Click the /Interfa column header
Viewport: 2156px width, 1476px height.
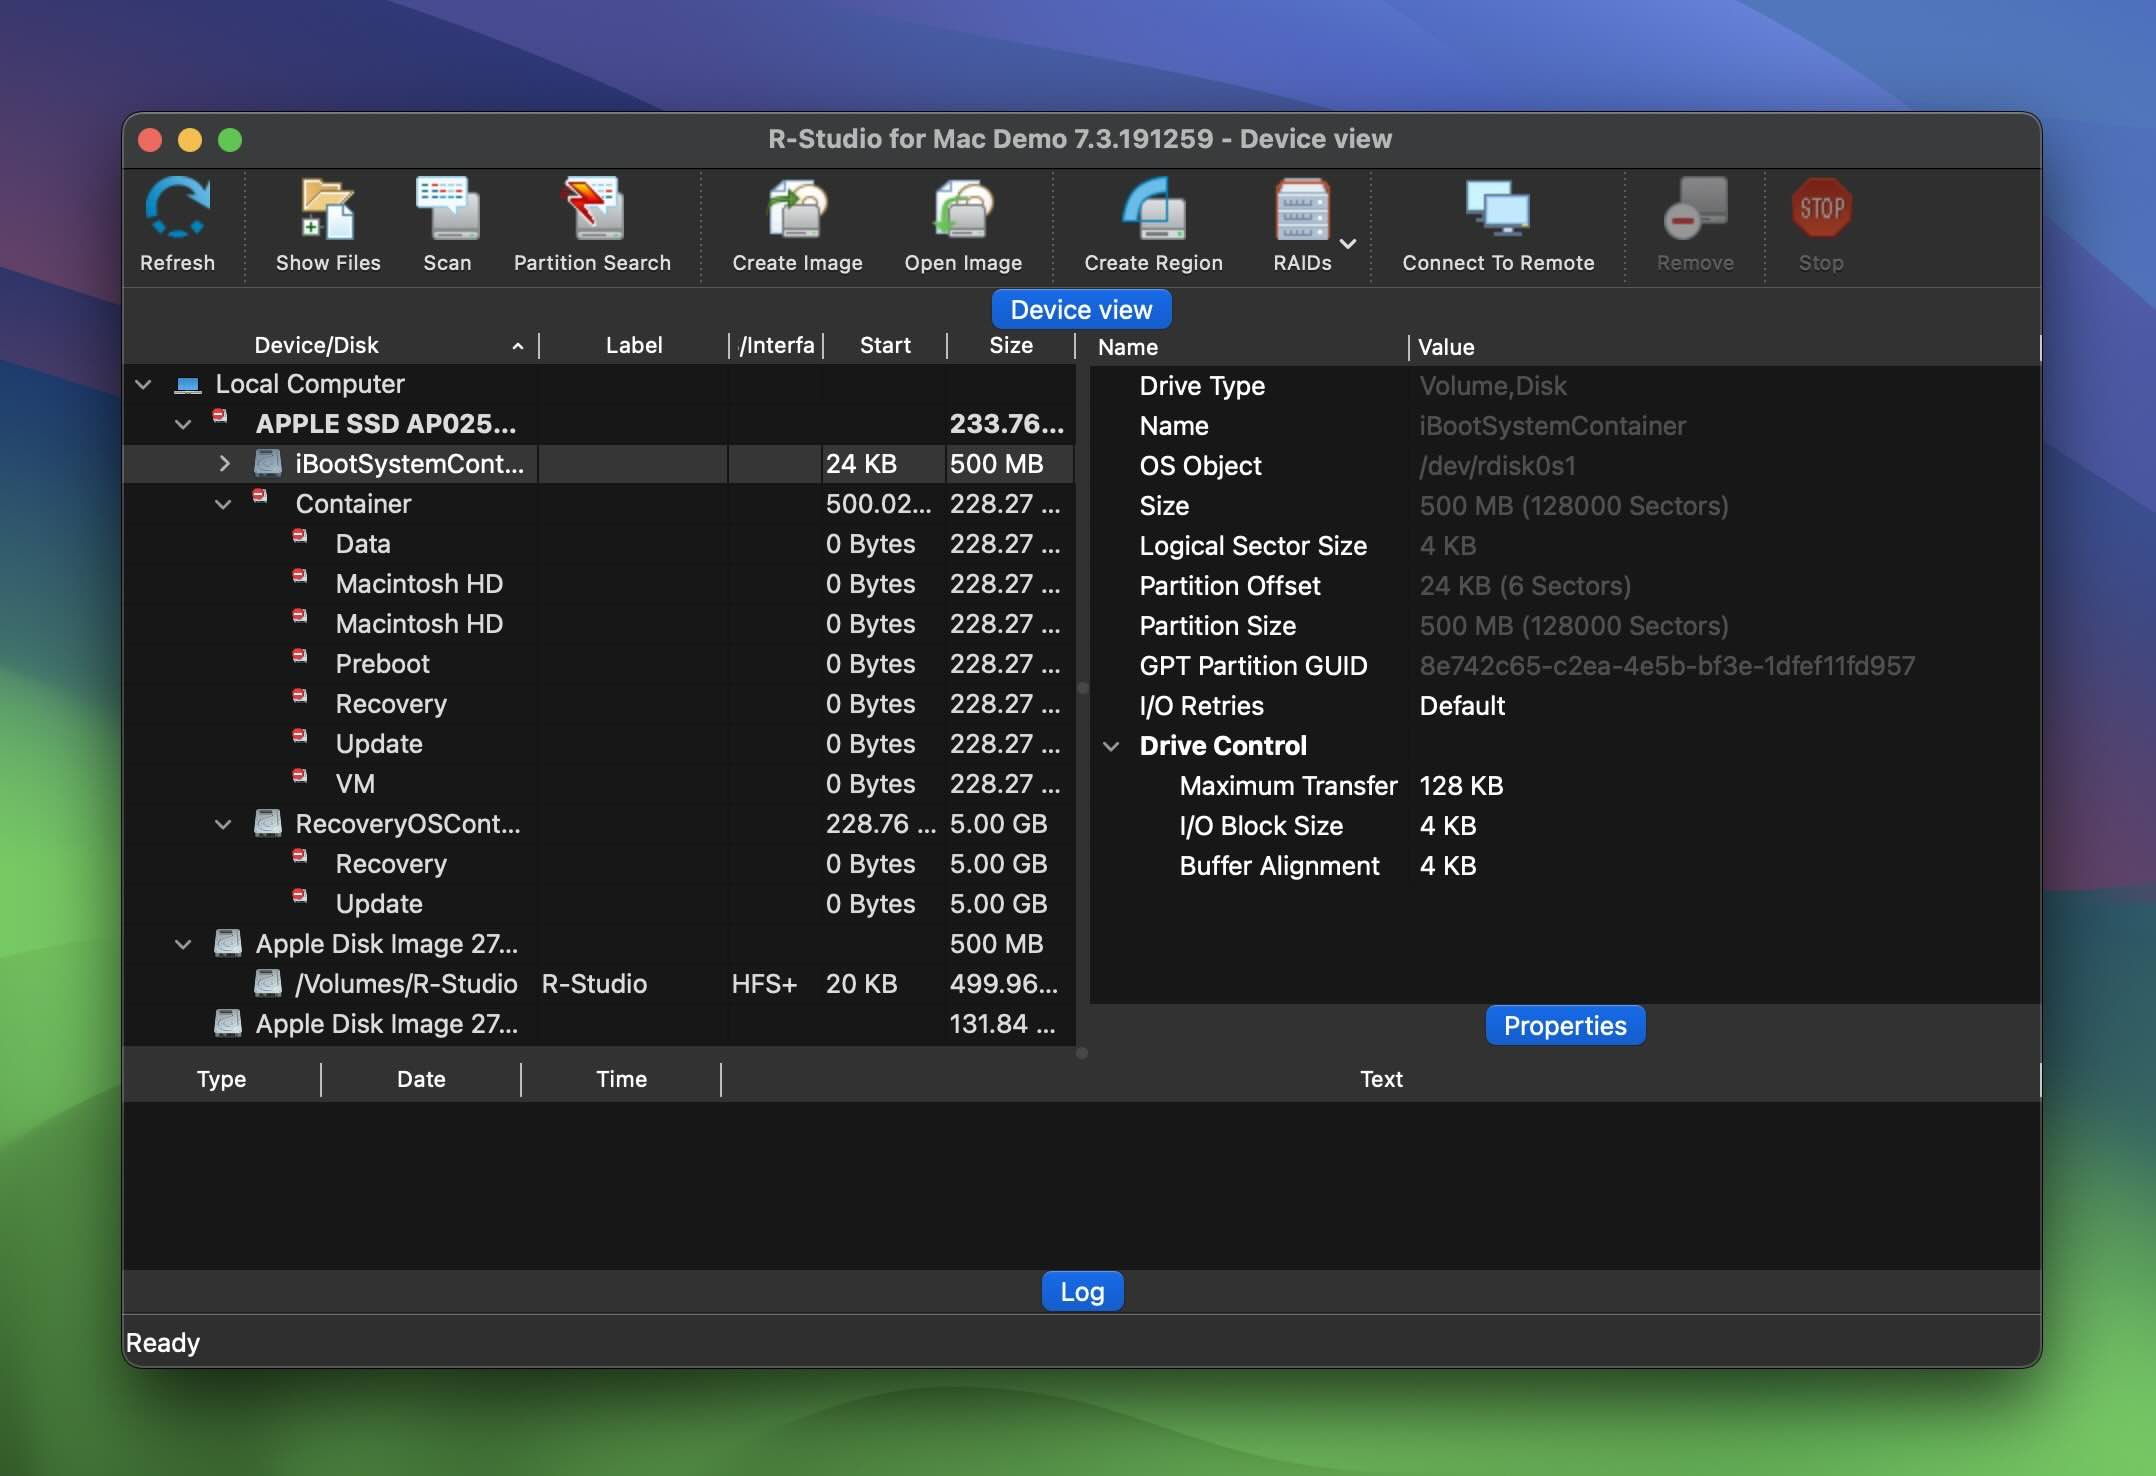777,346
